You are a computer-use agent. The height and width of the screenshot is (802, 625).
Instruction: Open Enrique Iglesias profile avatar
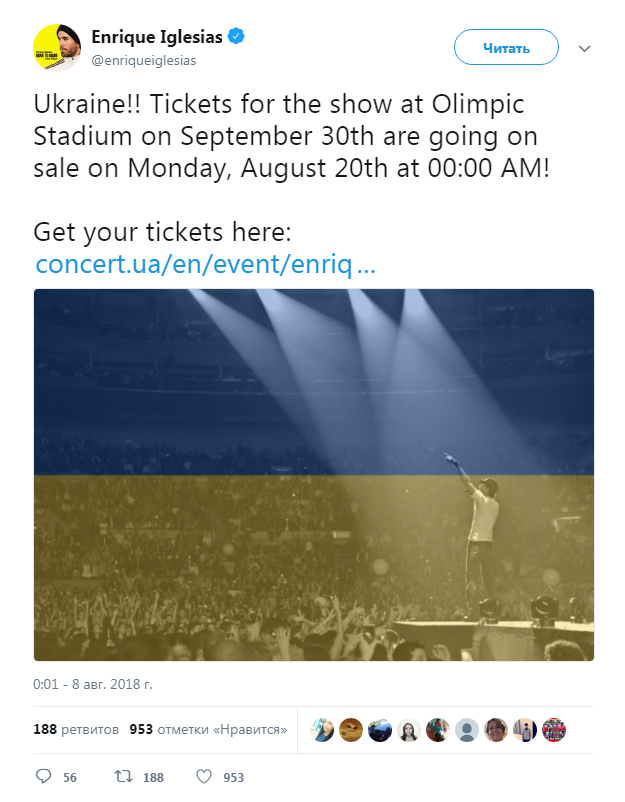click(x=56, y=47)
